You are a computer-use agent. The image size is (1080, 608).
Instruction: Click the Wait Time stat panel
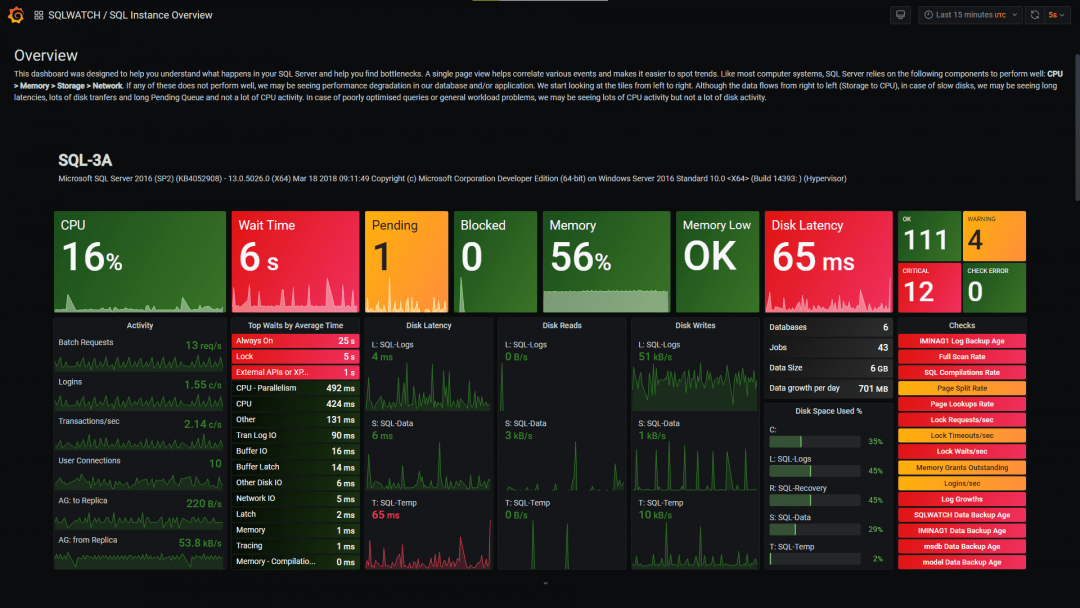(x=294, y=260)
